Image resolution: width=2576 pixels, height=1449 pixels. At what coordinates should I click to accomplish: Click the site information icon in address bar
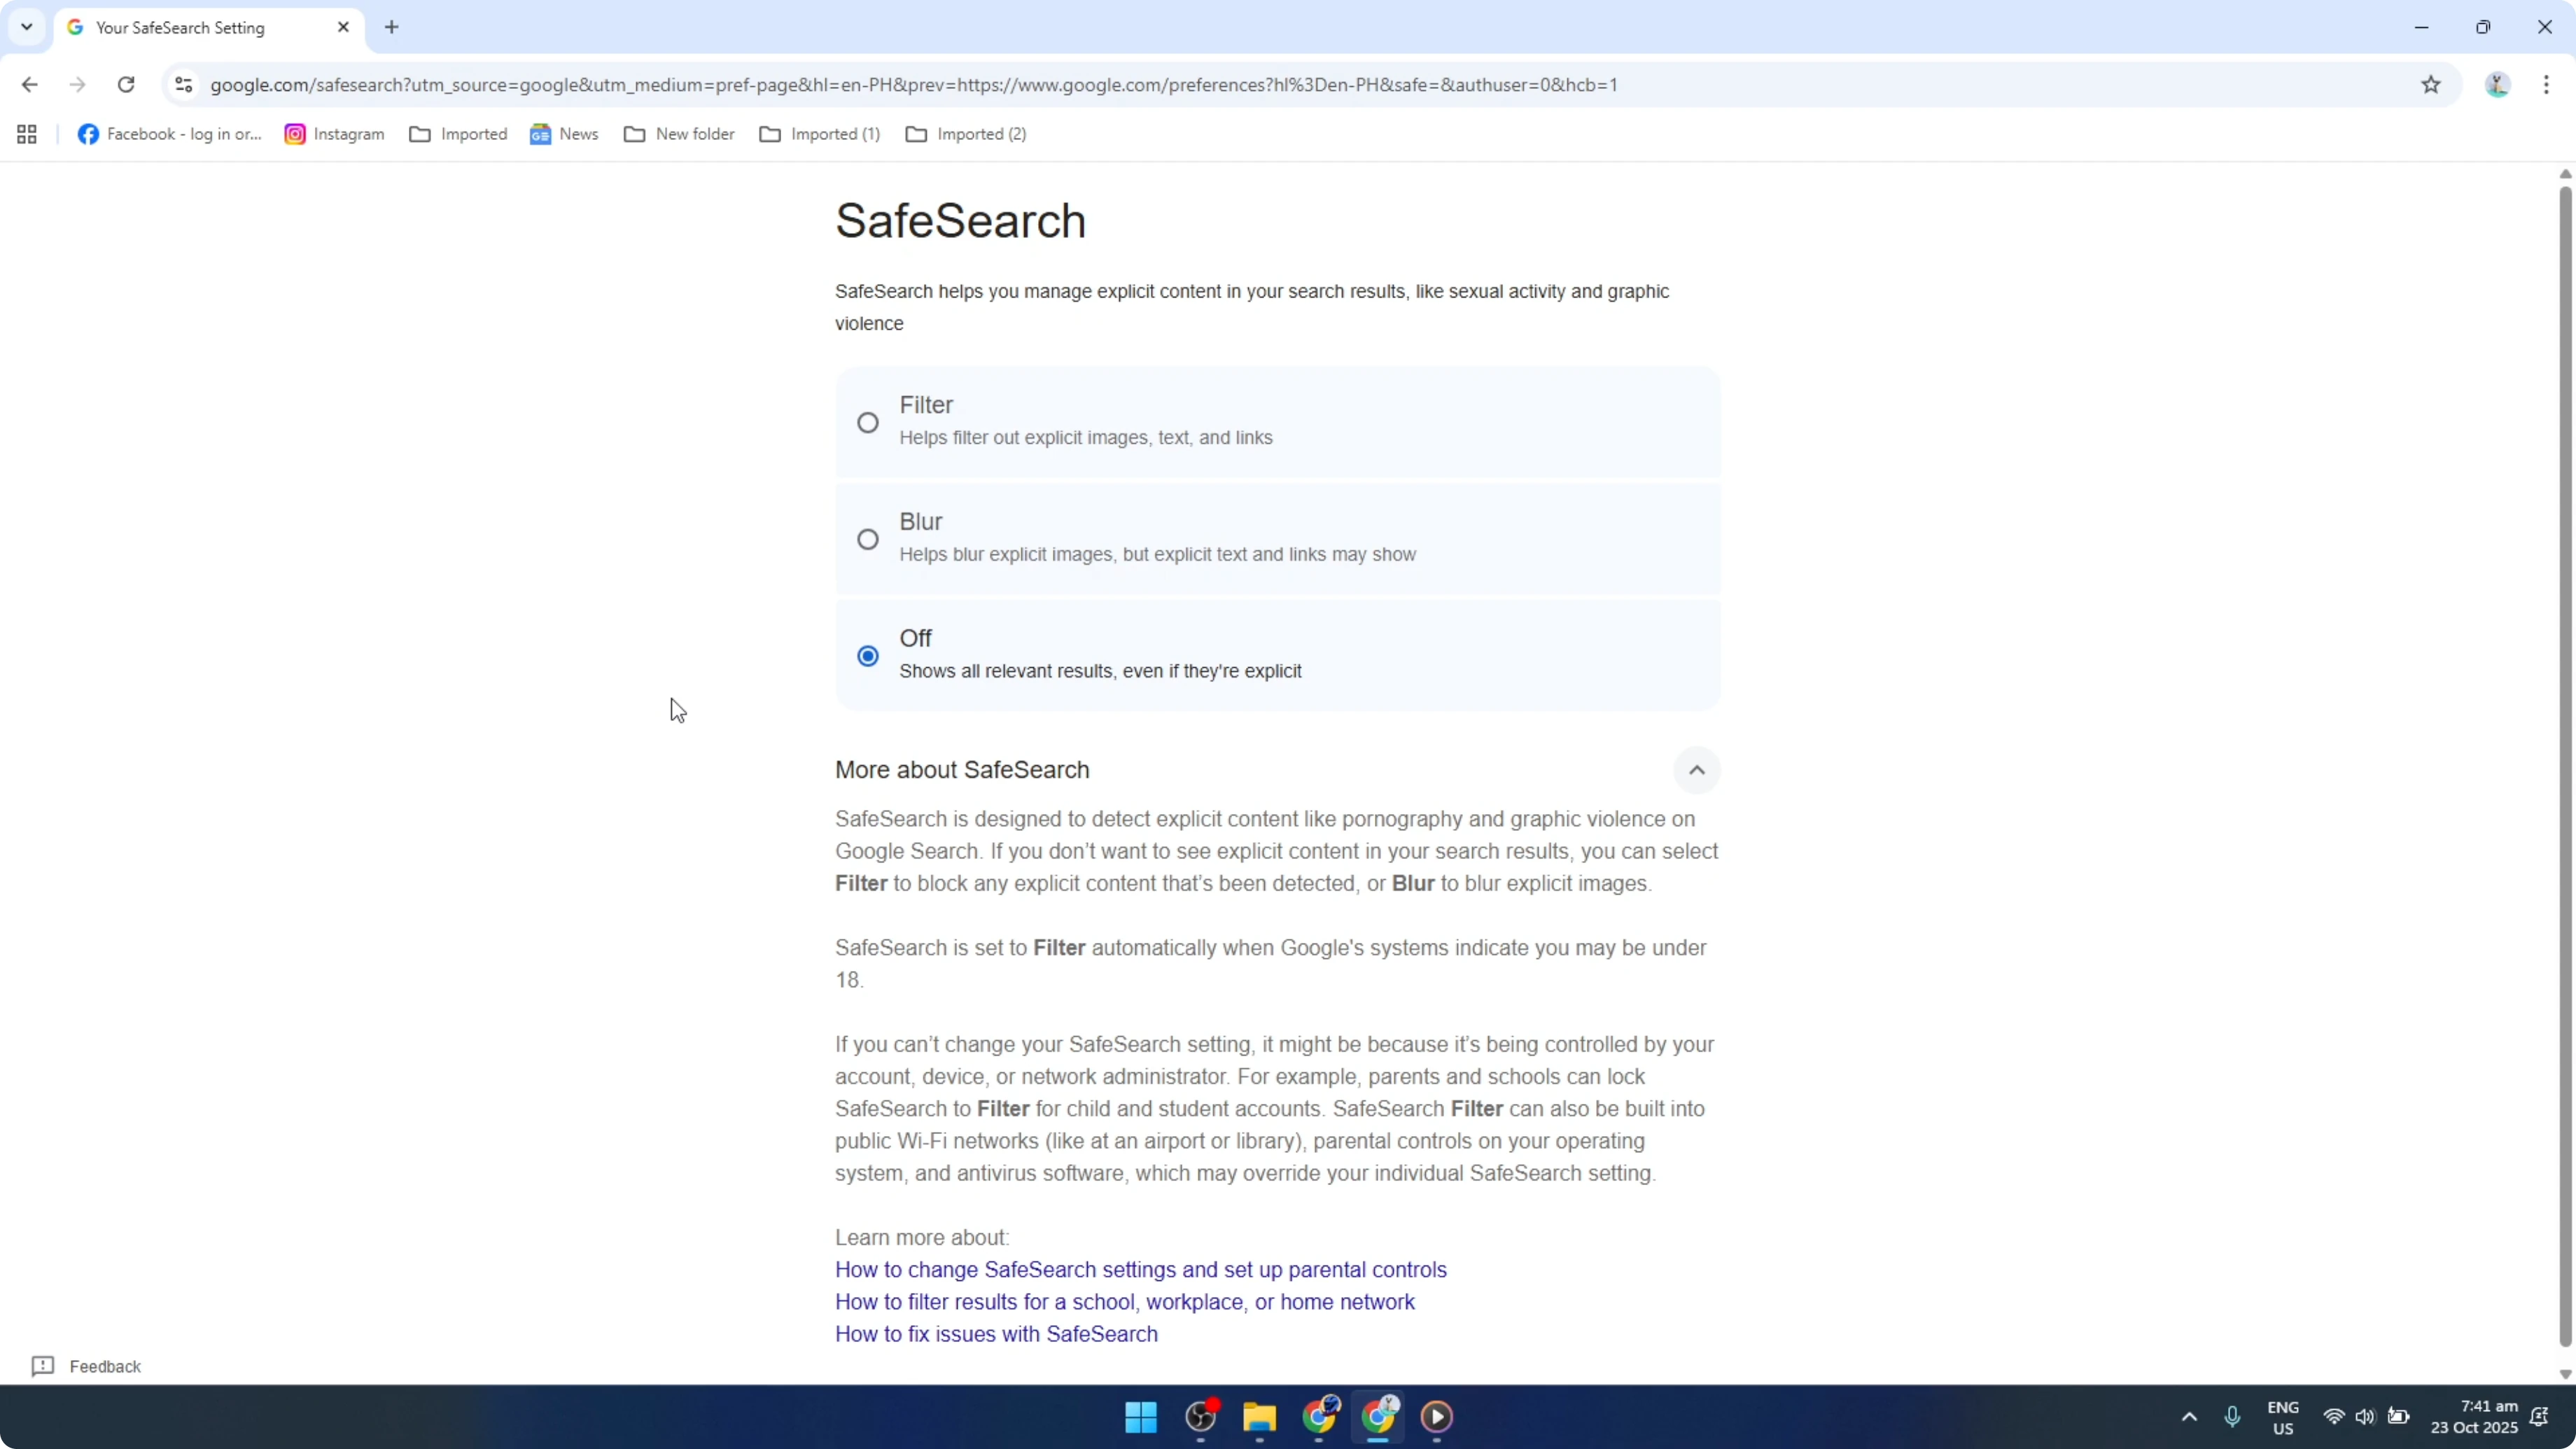[x=183, y=84]
